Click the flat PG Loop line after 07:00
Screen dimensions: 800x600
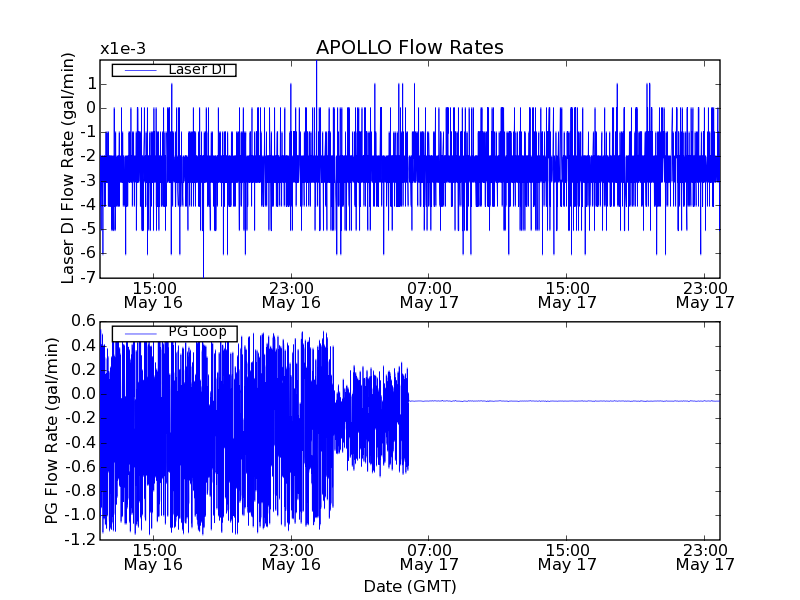click(x=560, y=401)
